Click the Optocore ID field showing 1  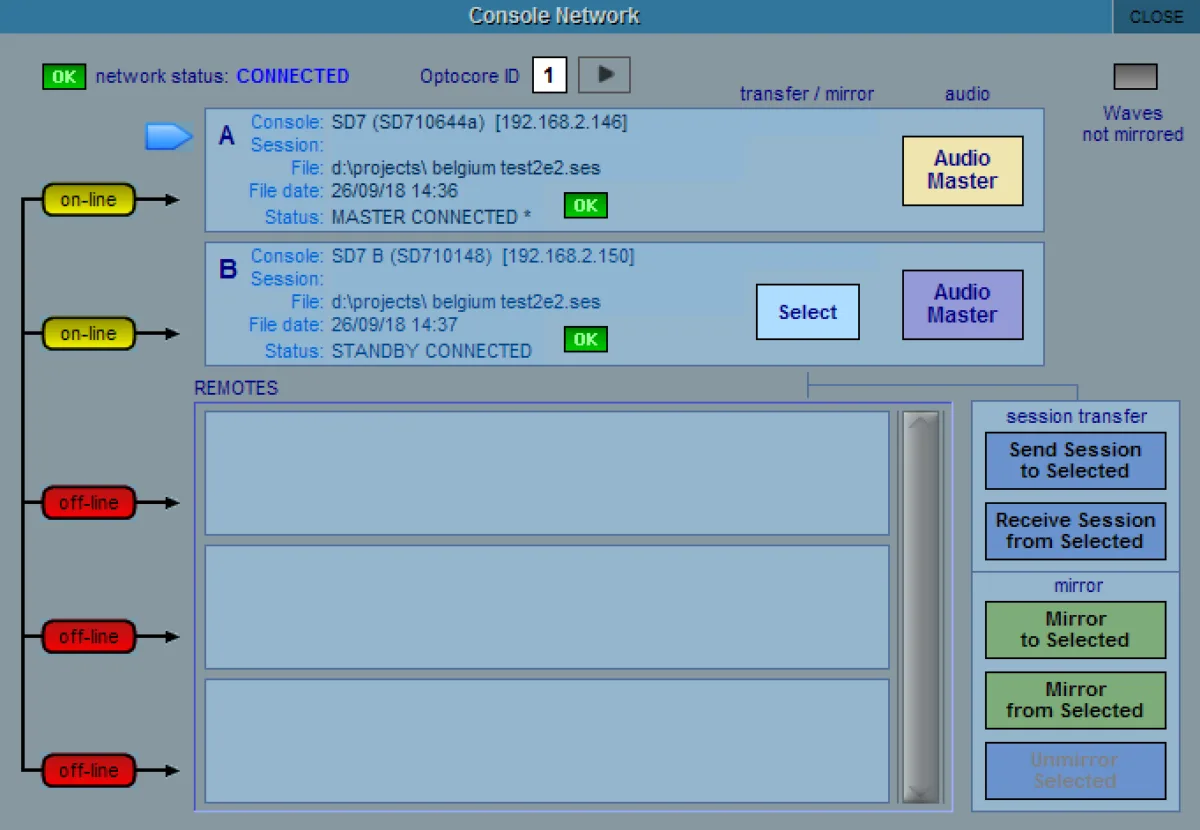(x=549, y=75)
